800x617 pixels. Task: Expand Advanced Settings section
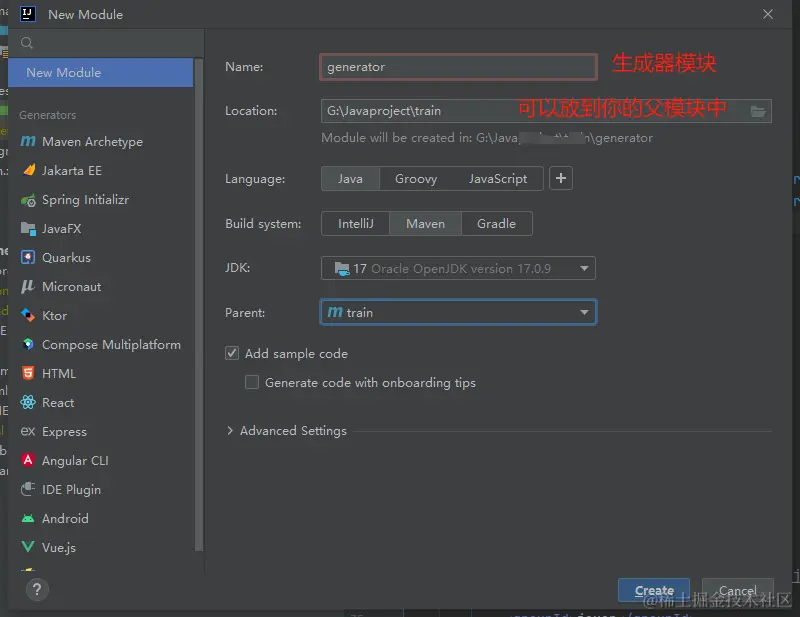[x=230, y=431]
